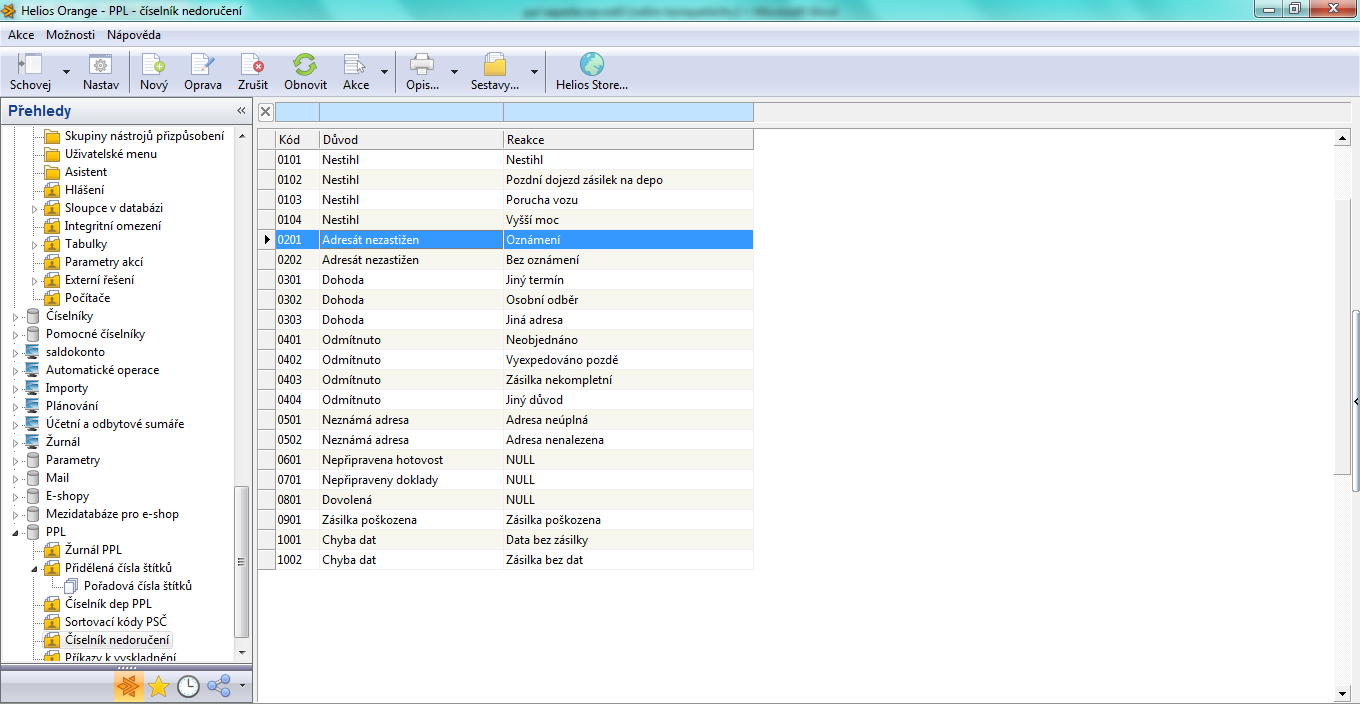Select the 'Porucha vozu' cell

point(628,200)
